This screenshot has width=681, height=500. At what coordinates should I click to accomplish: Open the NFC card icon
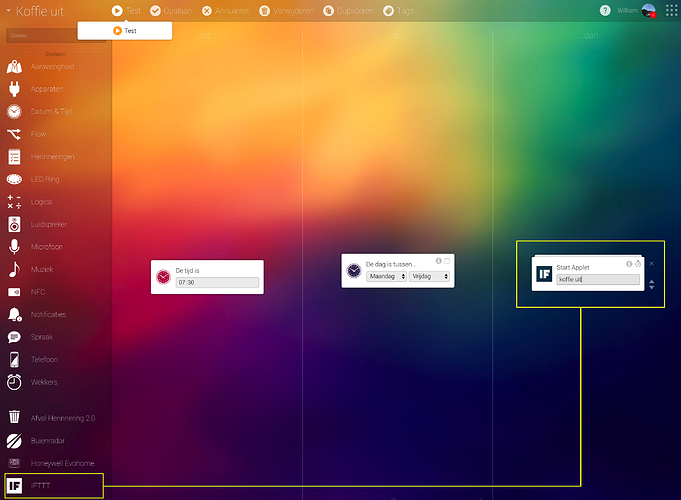coord(14,292)
